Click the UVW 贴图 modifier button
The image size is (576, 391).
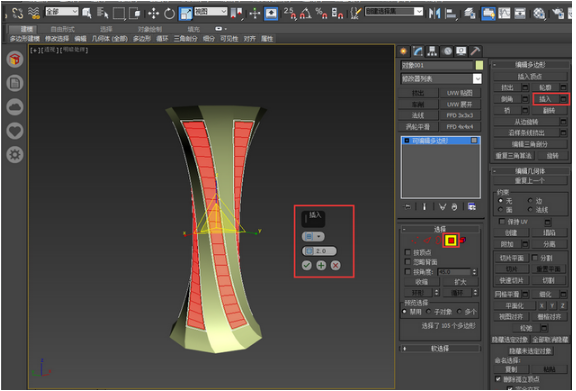click(x=460, y=93)
